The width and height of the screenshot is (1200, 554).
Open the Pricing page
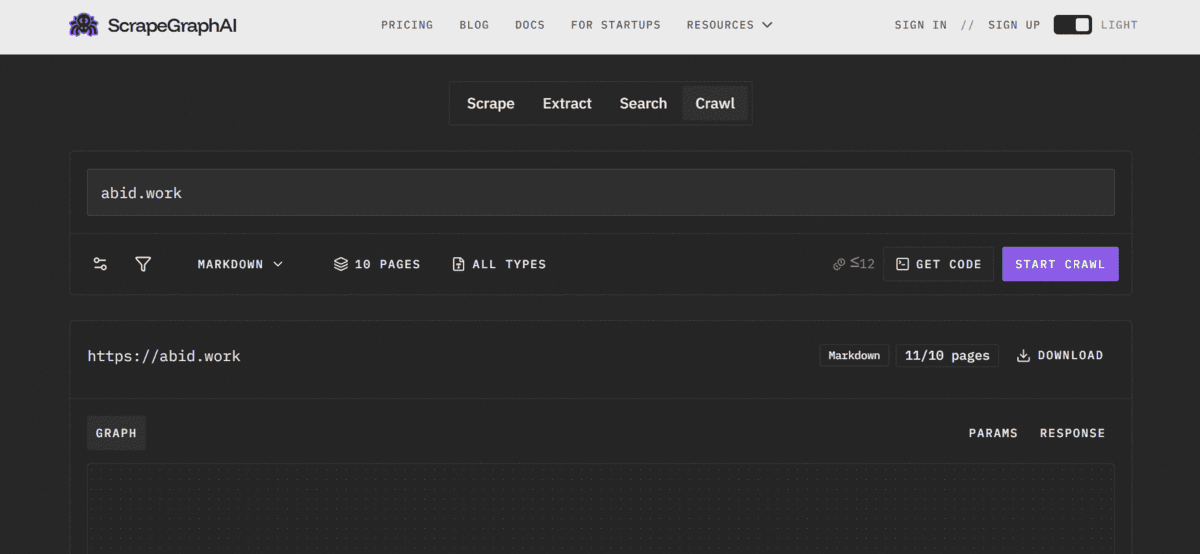[x=407, y=25]
